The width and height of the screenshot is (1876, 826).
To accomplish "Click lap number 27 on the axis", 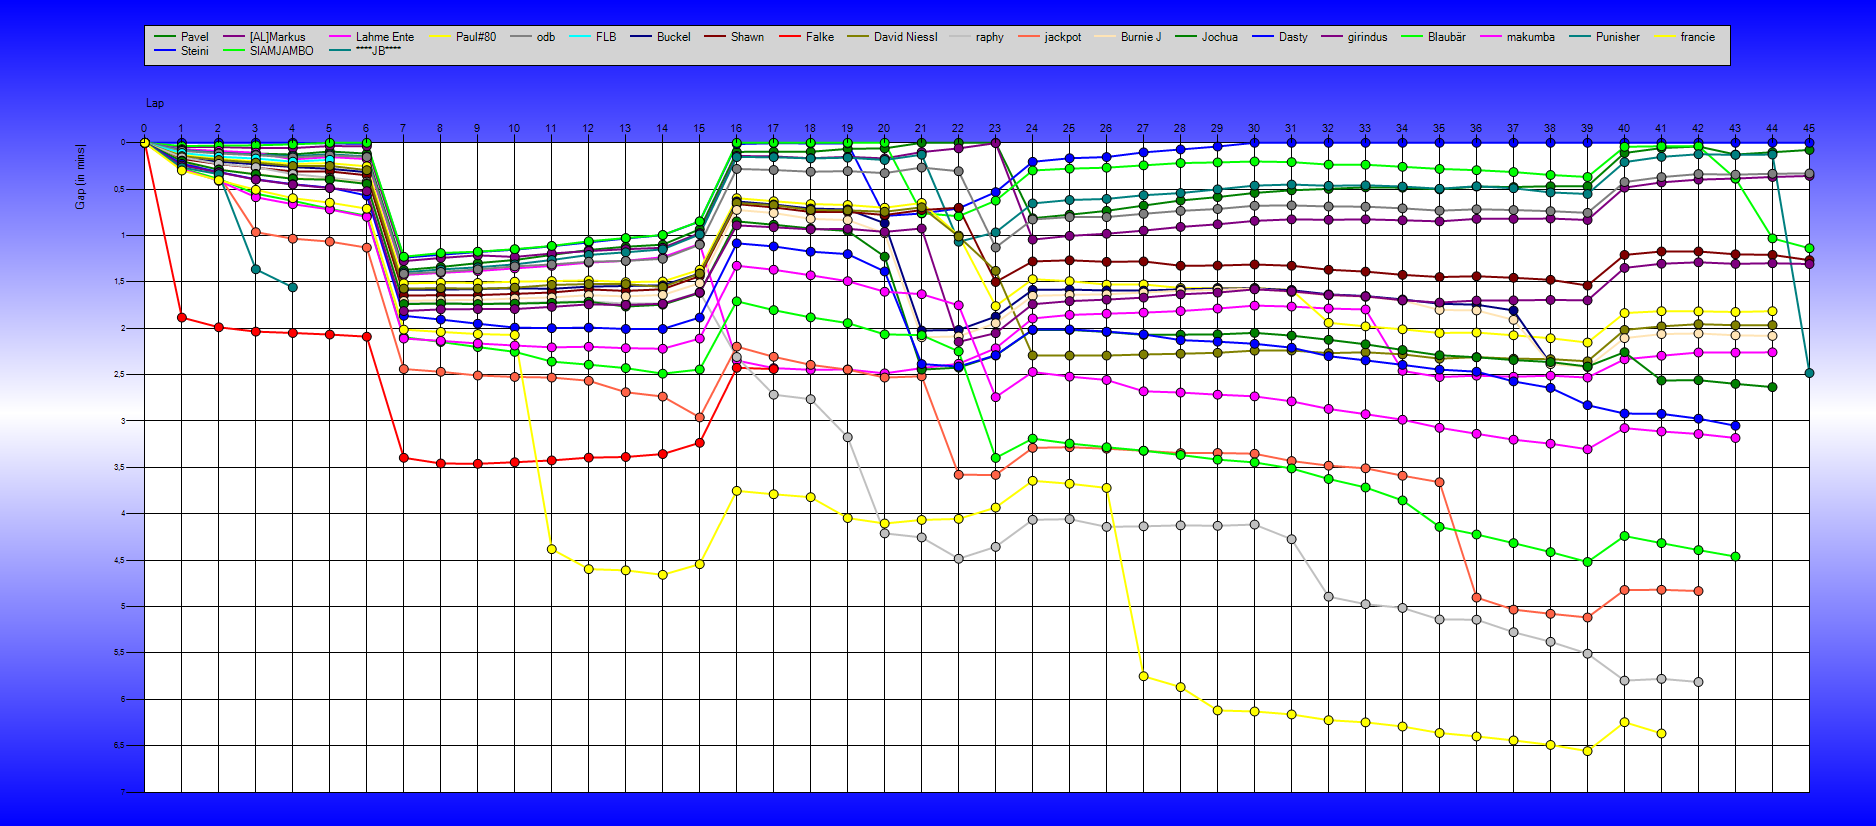I will [1143, 128].
